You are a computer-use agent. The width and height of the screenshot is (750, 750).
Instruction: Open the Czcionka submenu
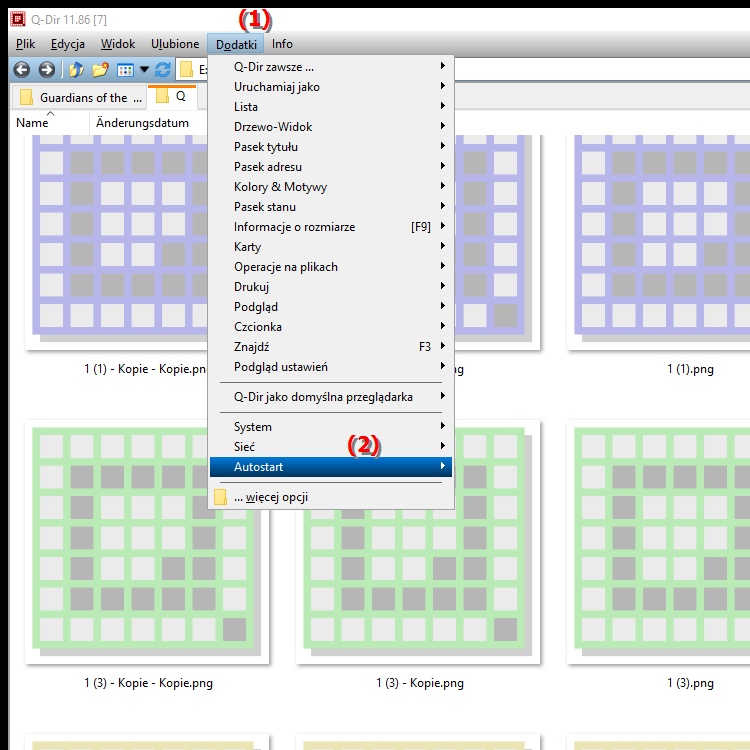(331, 327)
